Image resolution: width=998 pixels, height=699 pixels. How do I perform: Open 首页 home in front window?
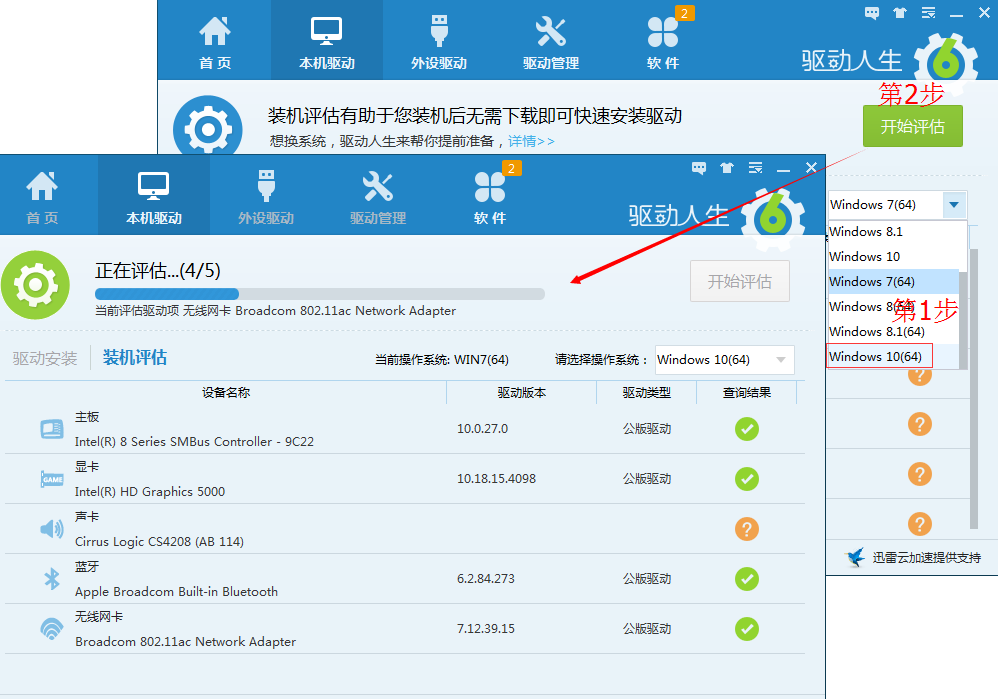coord(42,196)
